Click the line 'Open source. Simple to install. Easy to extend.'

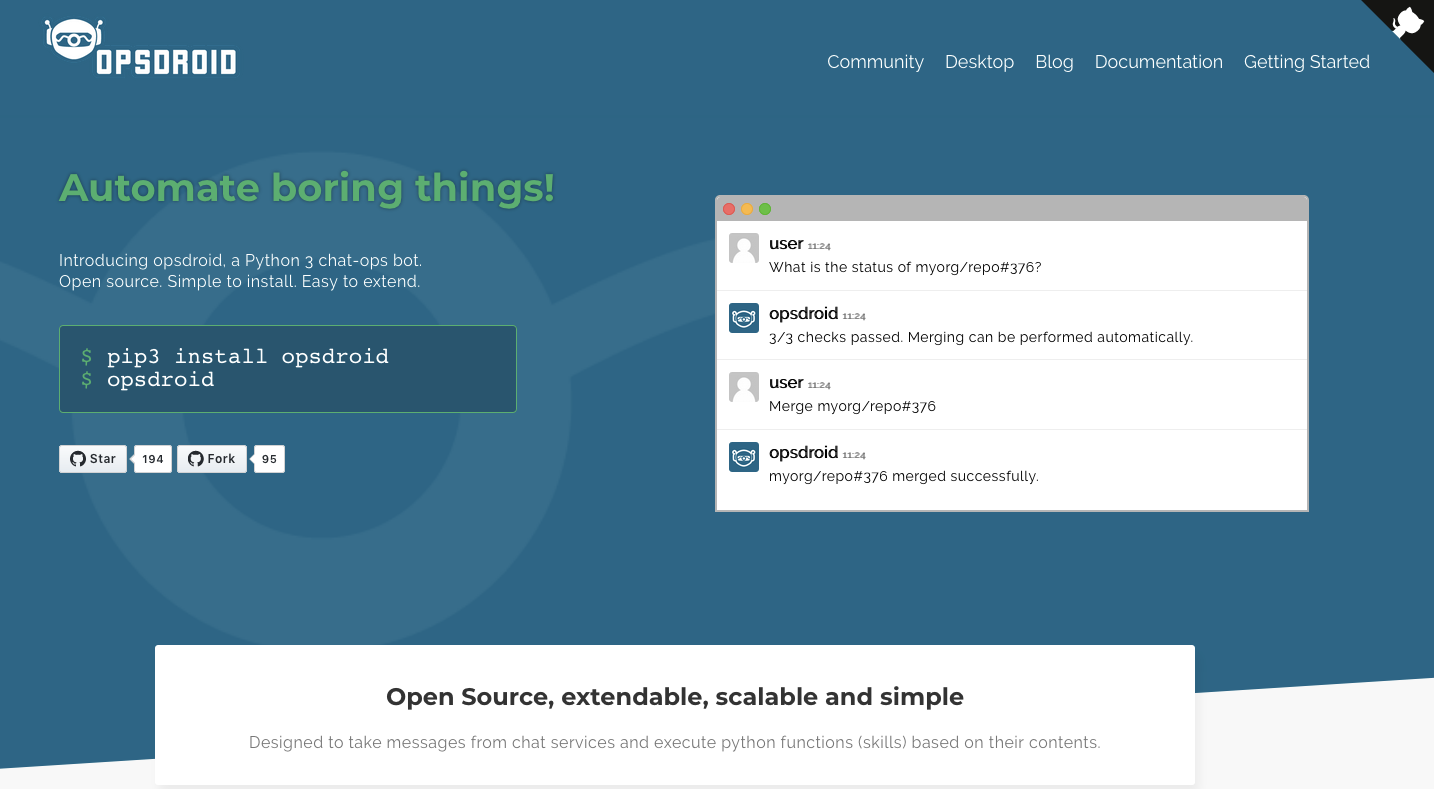(239, 282)
